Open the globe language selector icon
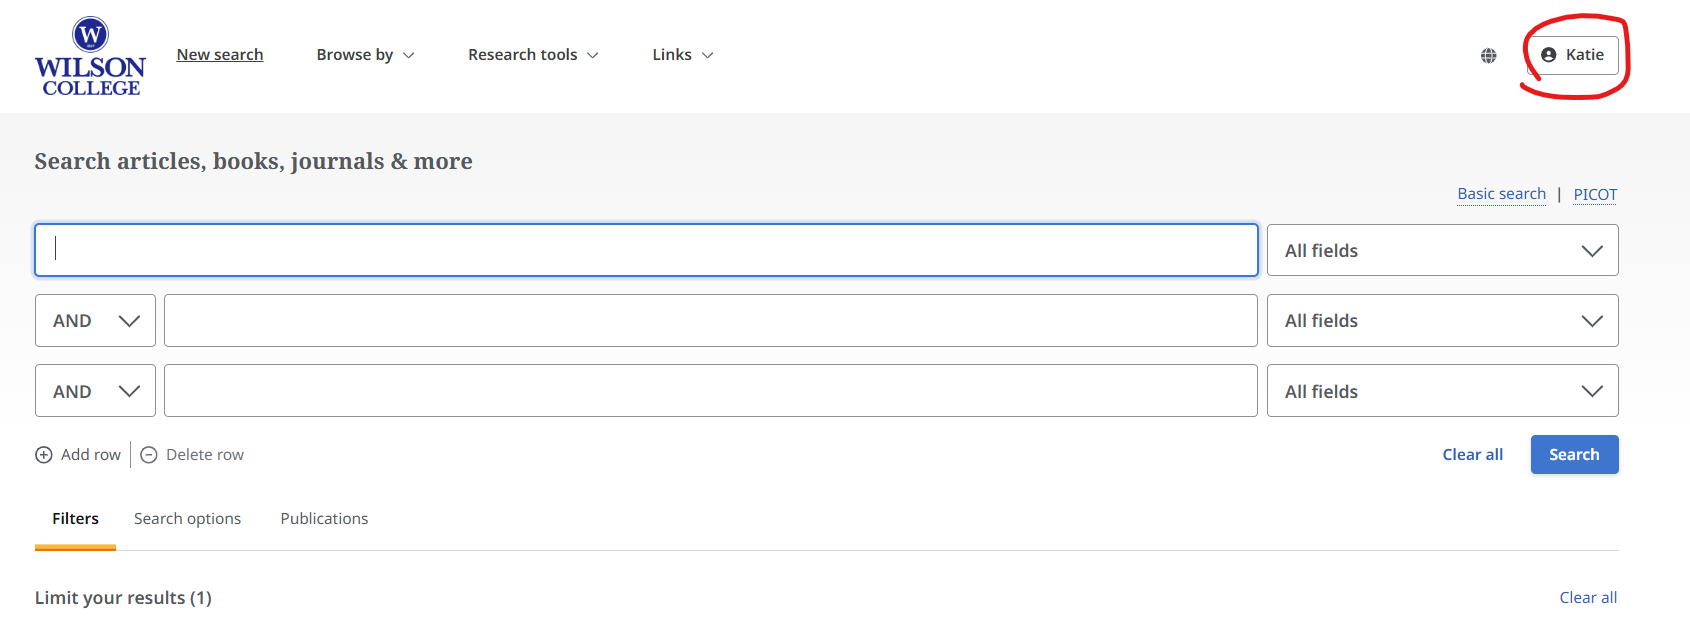 click(x=1488, y=56)
